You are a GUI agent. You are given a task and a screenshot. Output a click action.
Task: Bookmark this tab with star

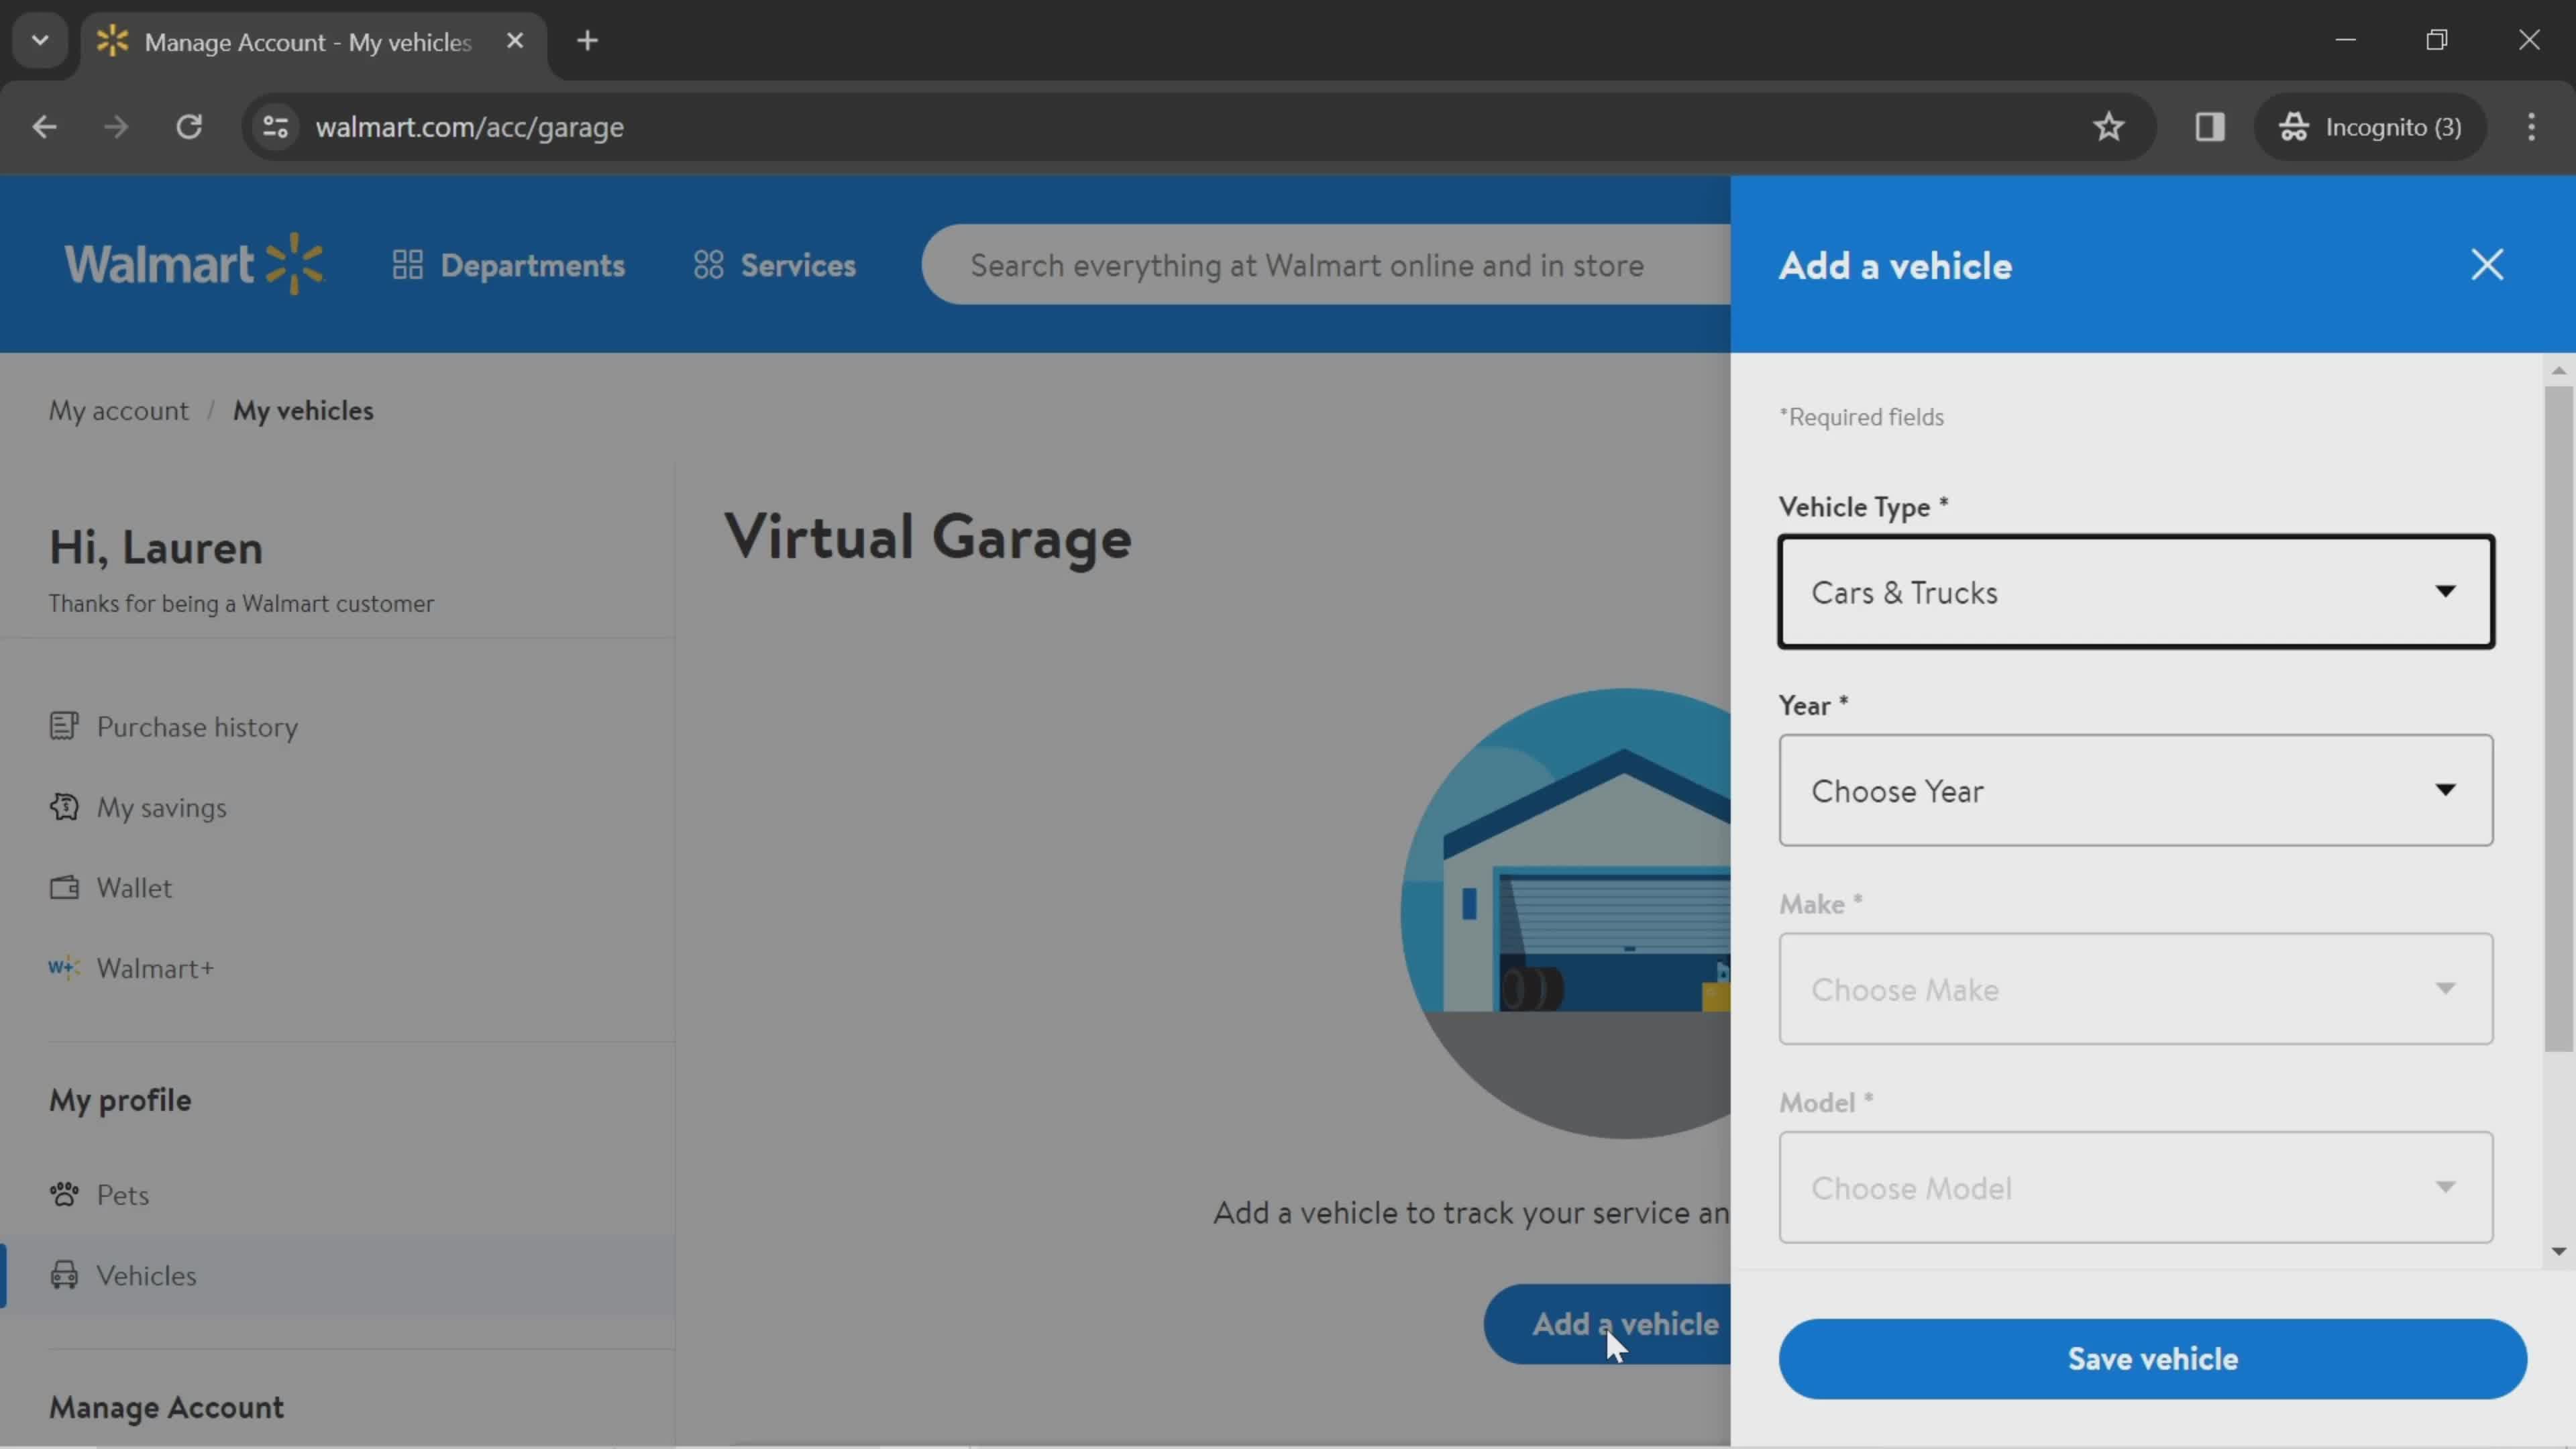(2109, 127)
